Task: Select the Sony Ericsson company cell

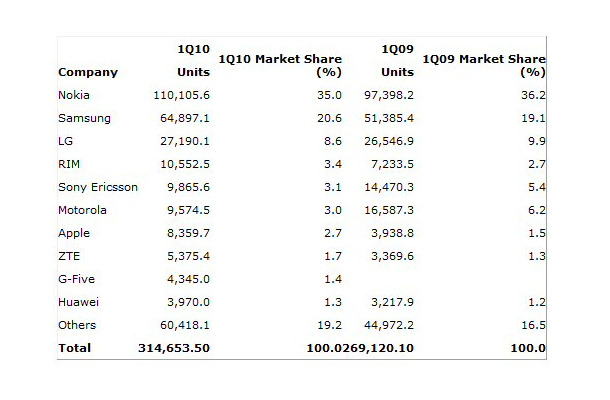Action: [x=98, y=187]
